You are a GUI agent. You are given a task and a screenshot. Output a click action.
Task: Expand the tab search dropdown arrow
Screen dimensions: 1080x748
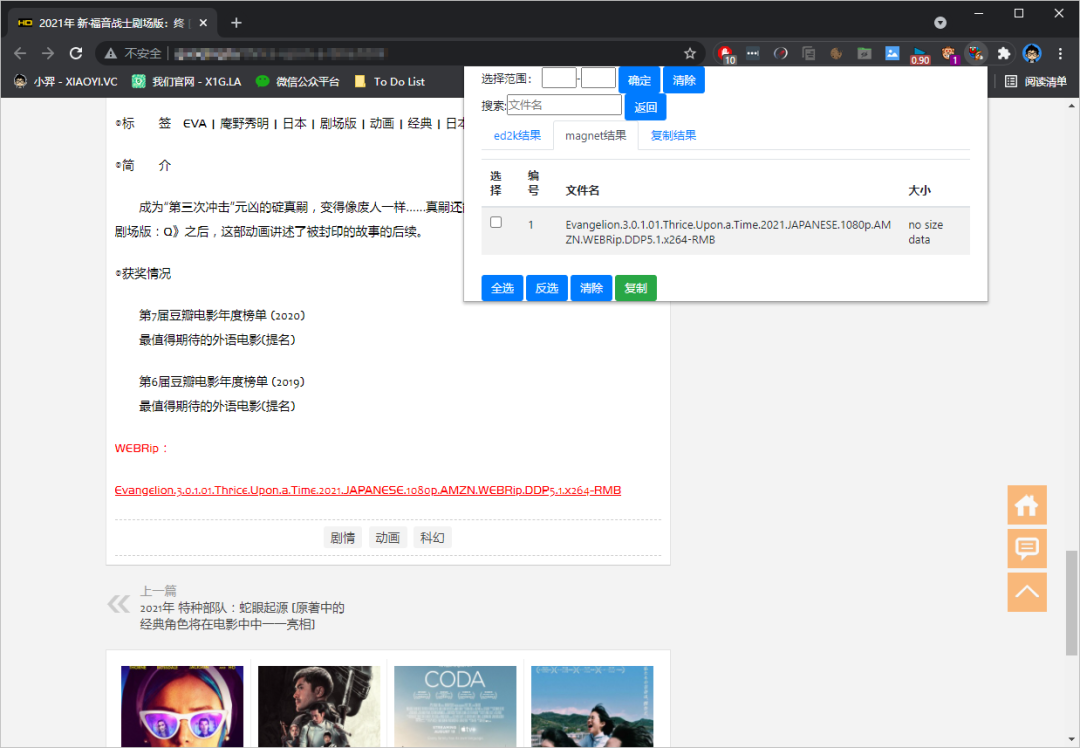point(940,22)
